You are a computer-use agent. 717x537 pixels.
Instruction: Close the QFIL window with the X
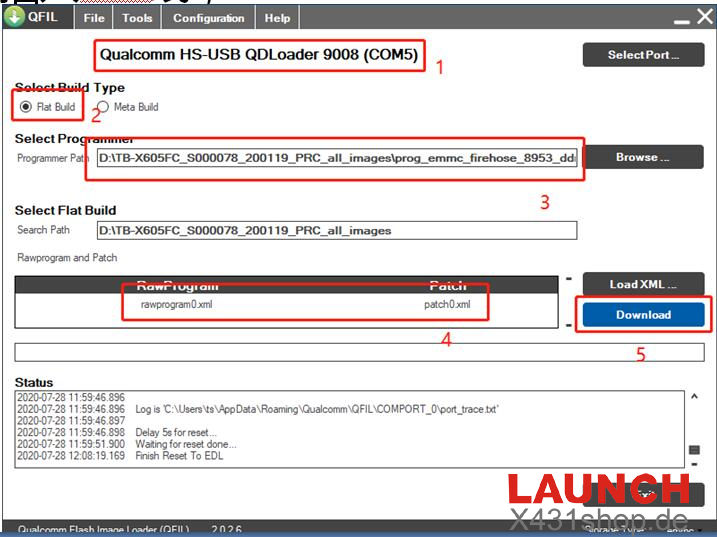(704, 17)
